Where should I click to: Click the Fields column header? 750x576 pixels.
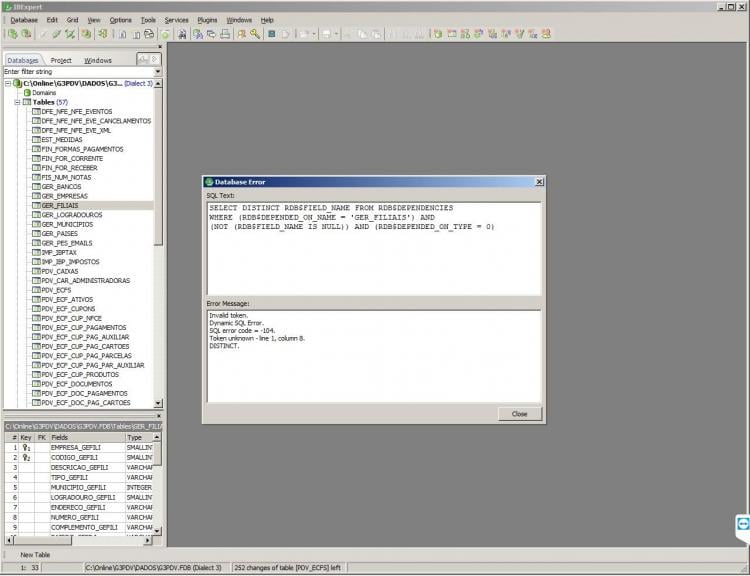(87, 438)
